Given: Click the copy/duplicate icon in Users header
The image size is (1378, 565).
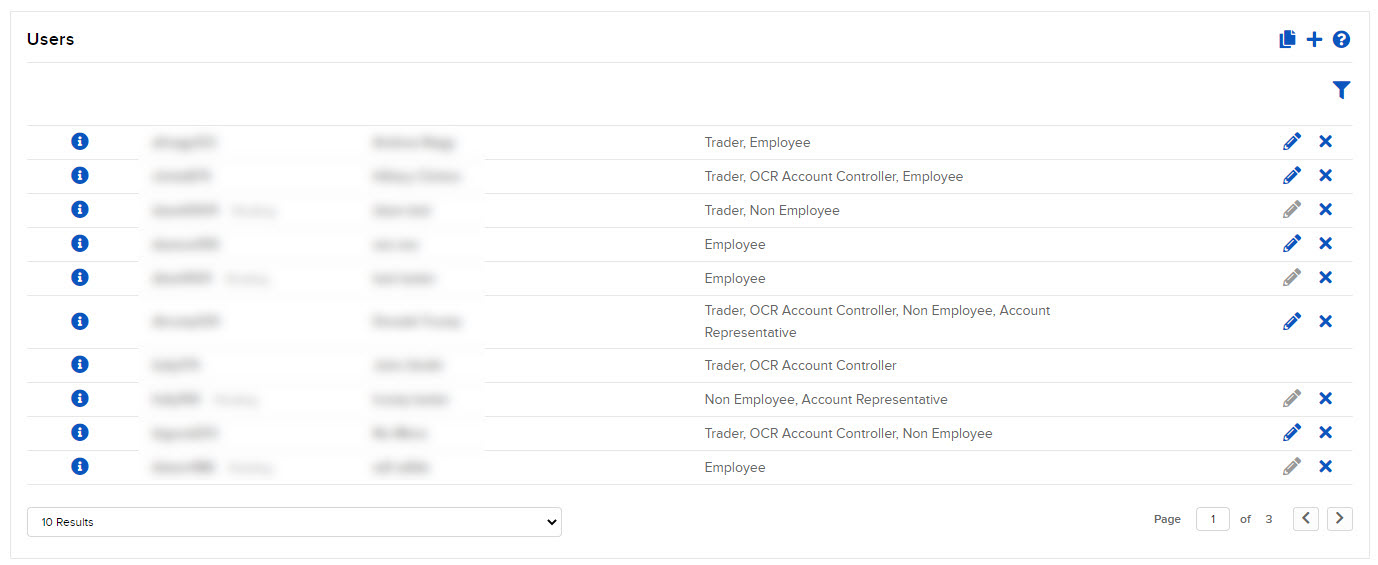Looking at the screenshot, I should click(1288, 40).
